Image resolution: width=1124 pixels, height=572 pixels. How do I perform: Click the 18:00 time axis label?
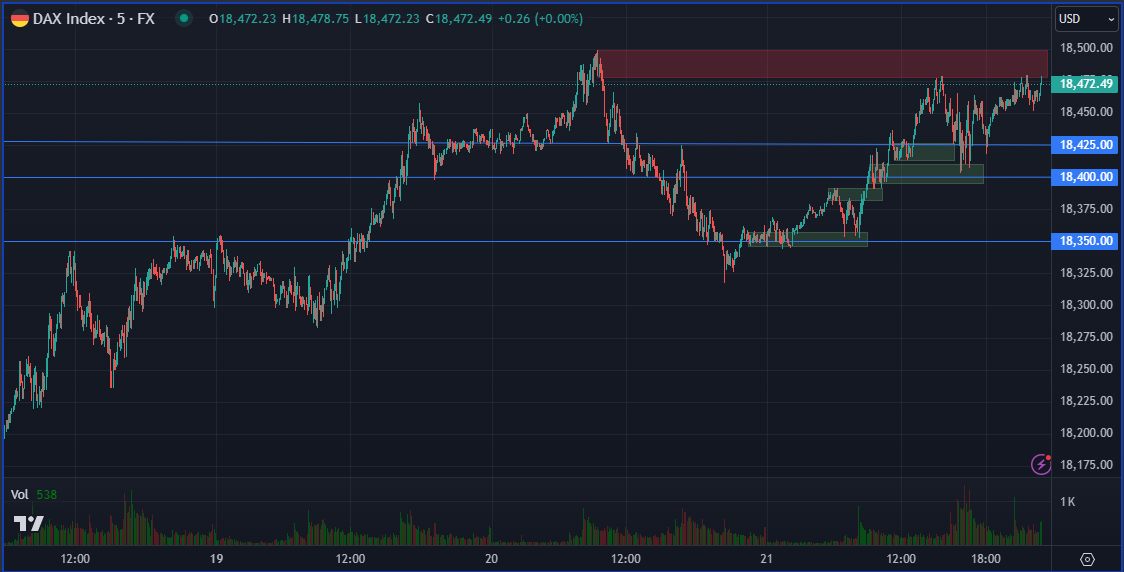(x=986, y=558)
